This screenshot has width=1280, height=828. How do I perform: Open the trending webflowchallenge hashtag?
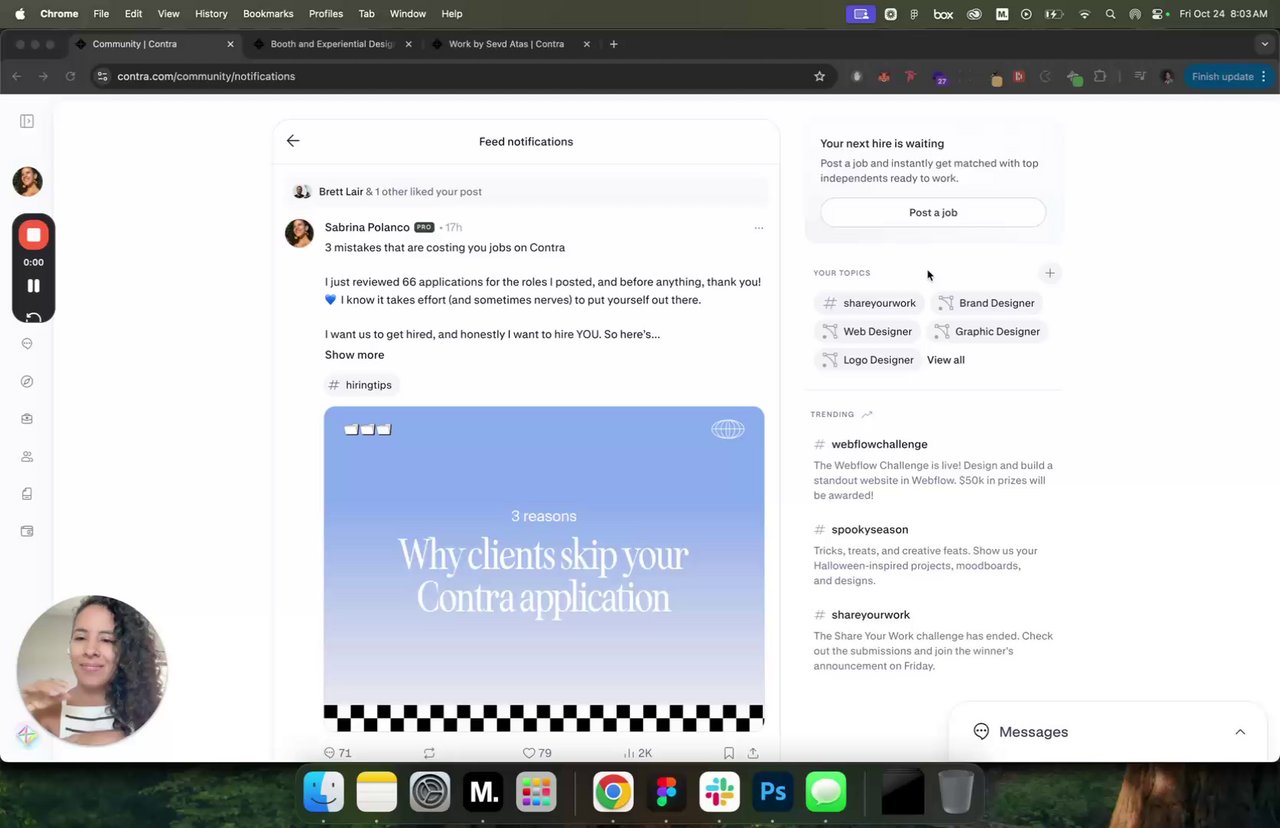pos(879,444)
